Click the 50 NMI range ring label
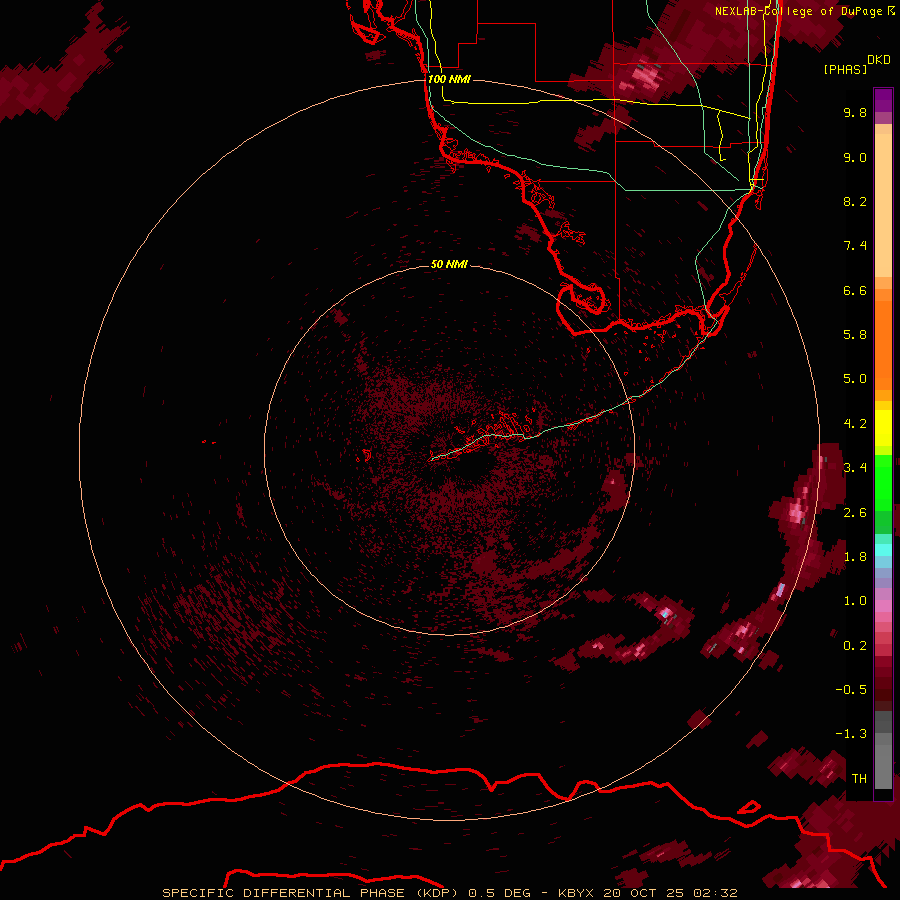 449,264
